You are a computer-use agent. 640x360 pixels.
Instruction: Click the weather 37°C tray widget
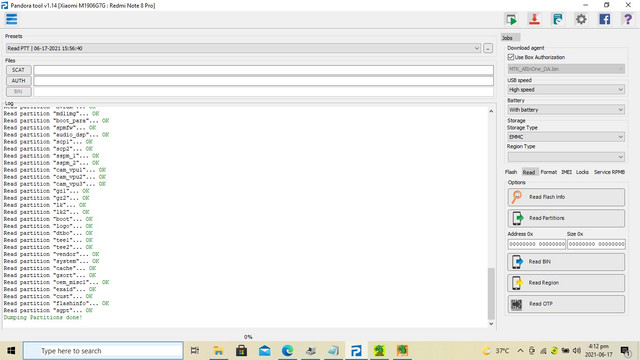click(496, 351)
